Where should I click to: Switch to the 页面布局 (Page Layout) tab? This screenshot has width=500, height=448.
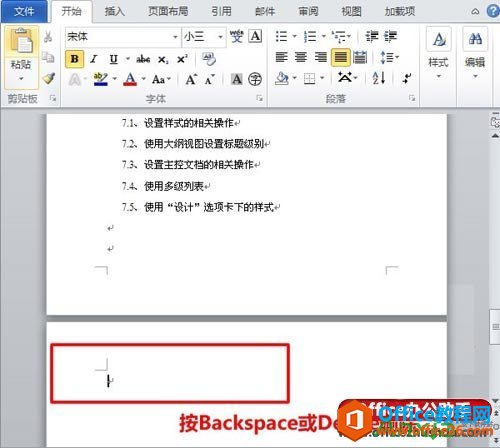(x=168, y=11)
